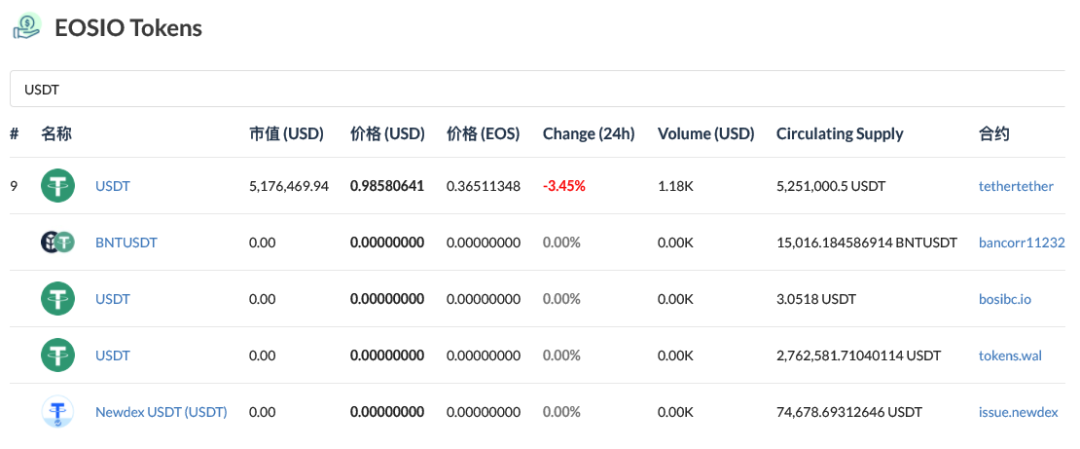Click the 0.00000000 EOS price in the bosibc.io row
The height and width of the screenshot is (449, 1080).
[483, 299]
